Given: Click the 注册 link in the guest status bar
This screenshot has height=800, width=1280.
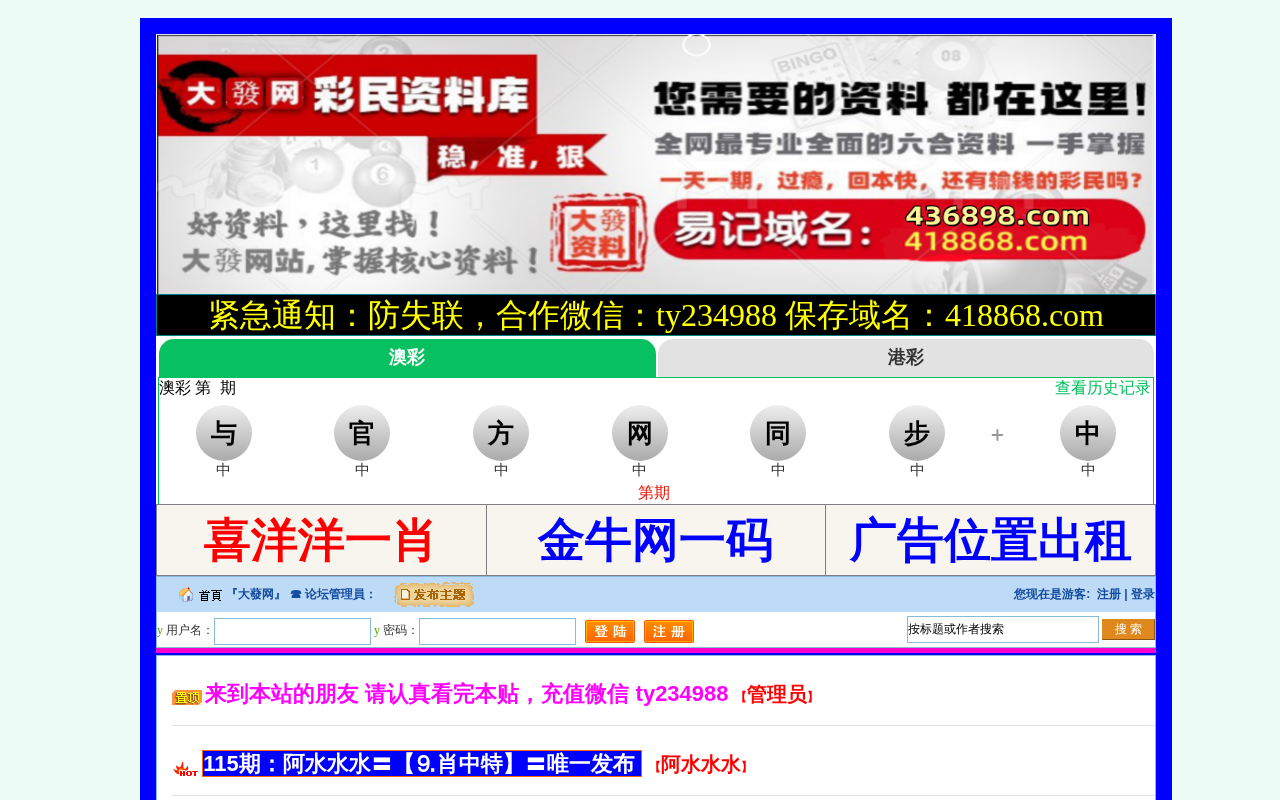Looking at the screenshot, I should [x=1108, y=594].
